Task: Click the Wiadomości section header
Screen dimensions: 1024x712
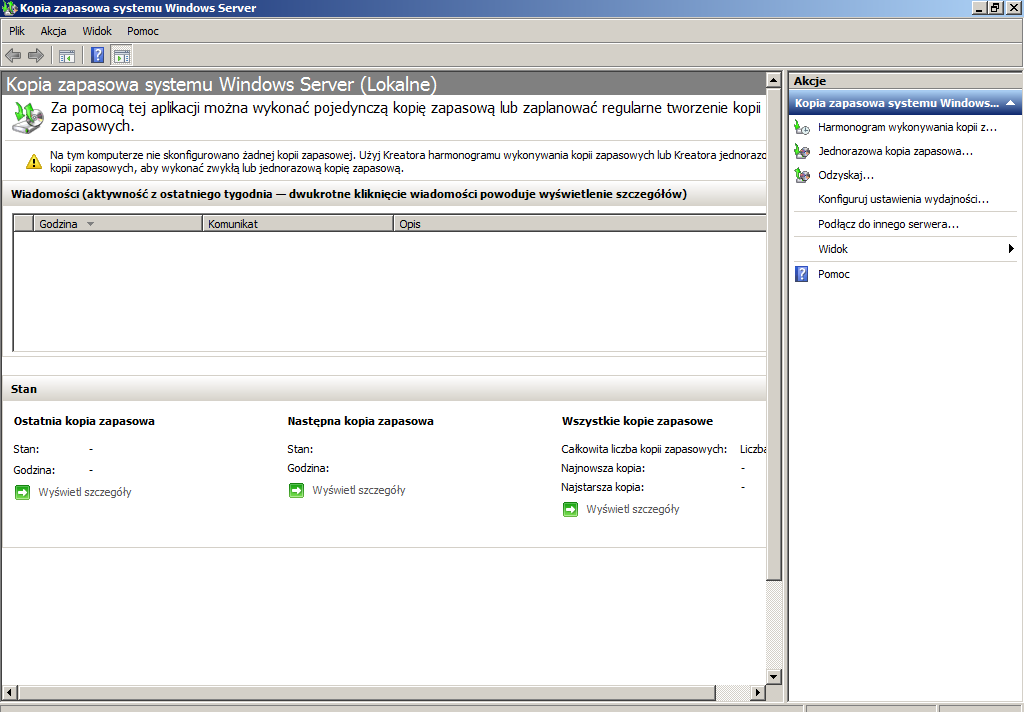Action: pos(384,194)
